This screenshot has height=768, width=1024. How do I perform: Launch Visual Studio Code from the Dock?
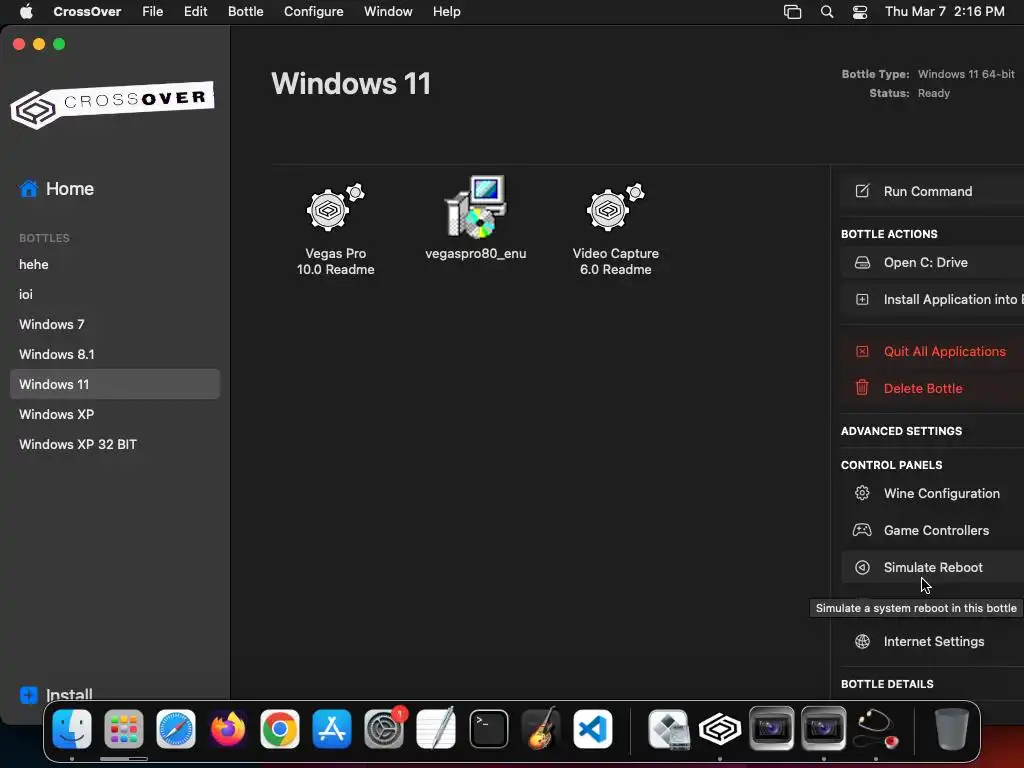pyautogui.click(x=592, y=728)
